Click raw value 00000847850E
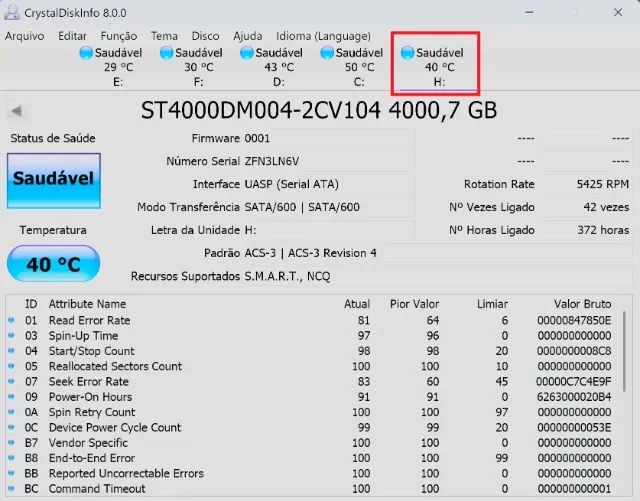Image resolution: width=640 pixels, height=501 pixels. pos(574,320)
